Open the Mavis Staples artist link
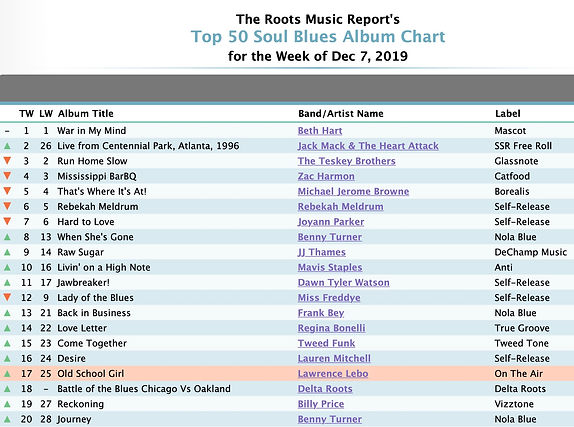 (x=330, y=267)
